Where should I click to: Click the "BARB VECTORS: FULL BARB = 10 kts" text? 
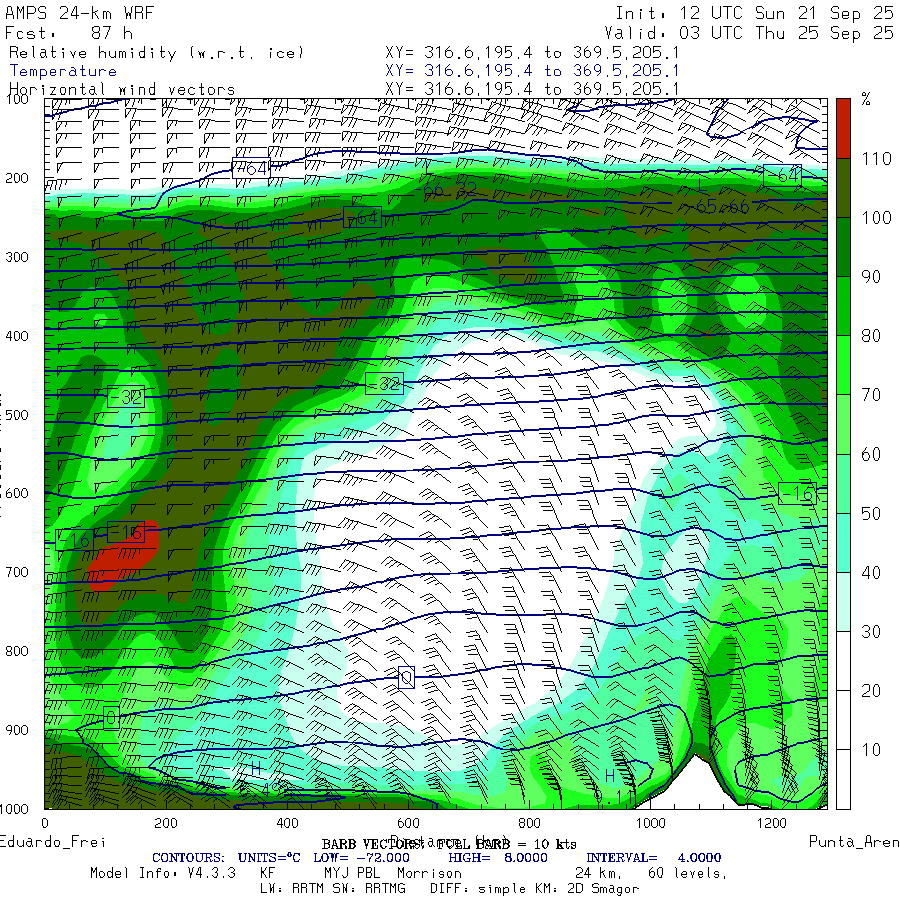449,844
